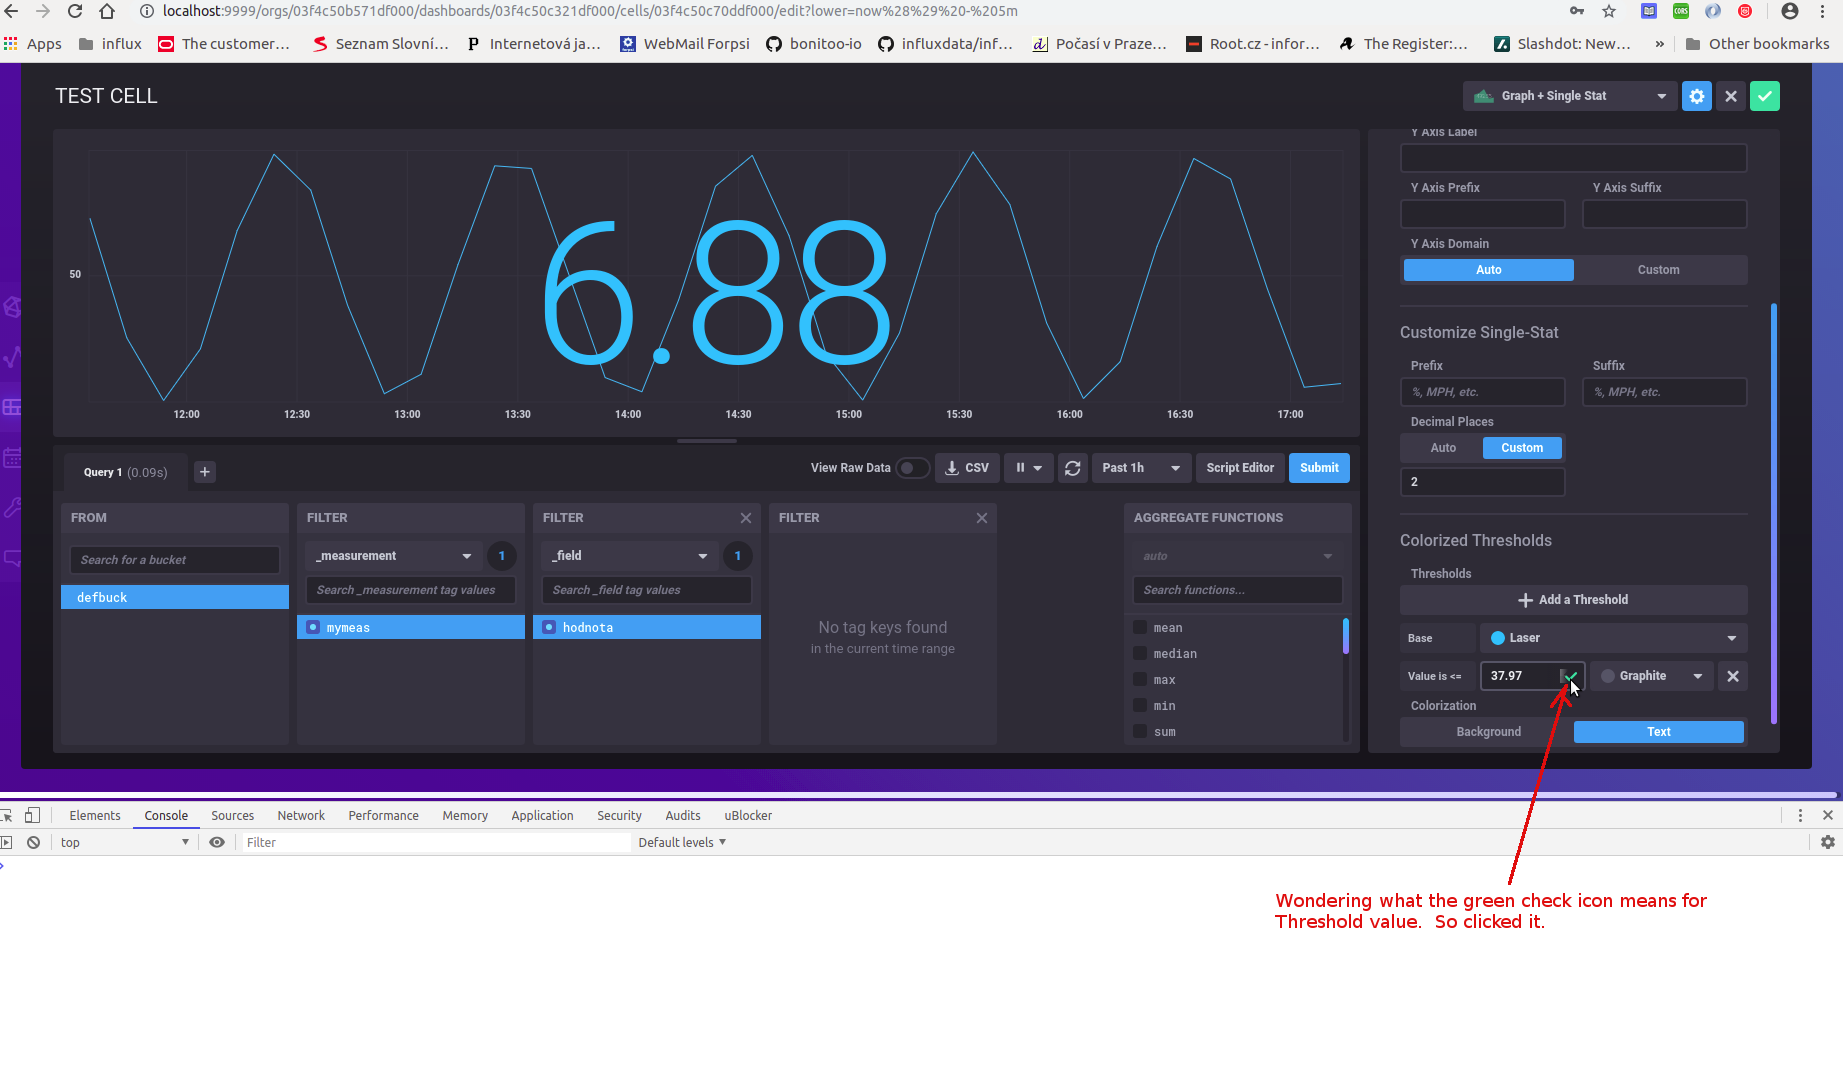Image resolution: width=1843 pixels, height=1080 pixels.
Task: Click the query refresh icon
Action: 1072,467
